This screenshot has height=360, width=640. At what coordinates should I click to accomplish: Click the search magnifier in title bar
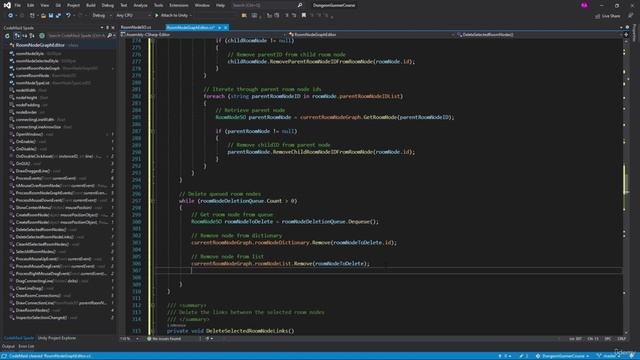point(300,5)
